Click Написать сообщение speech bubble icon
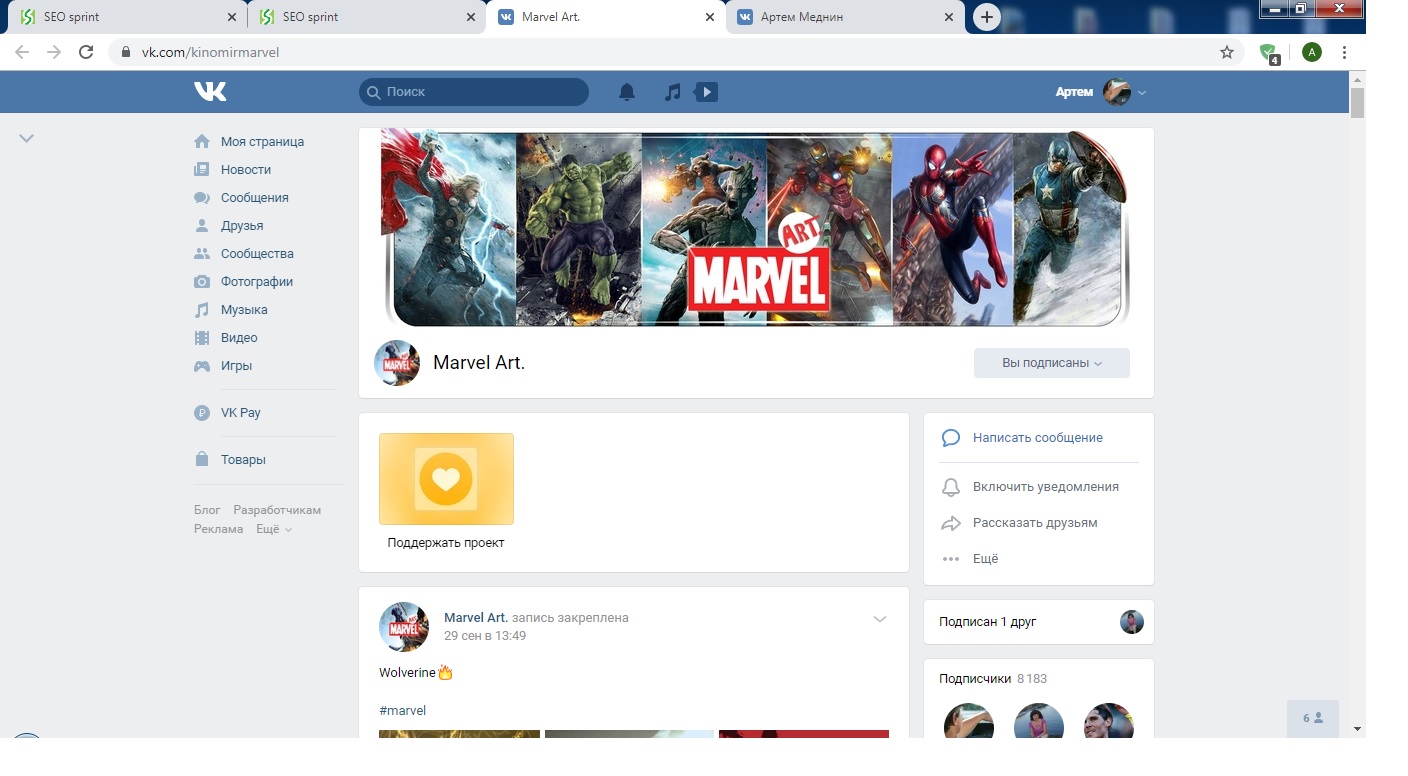 pyautogui.click(x=951, y=438)
